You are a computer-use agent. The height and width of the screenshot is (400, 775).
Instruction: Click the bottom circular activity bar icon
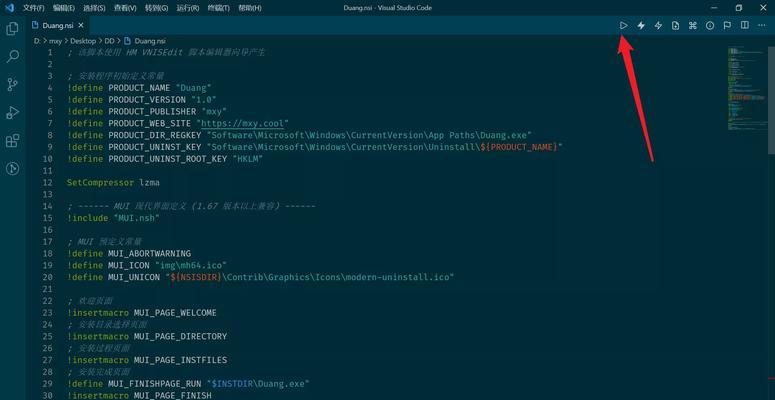[x=12, y=169]
